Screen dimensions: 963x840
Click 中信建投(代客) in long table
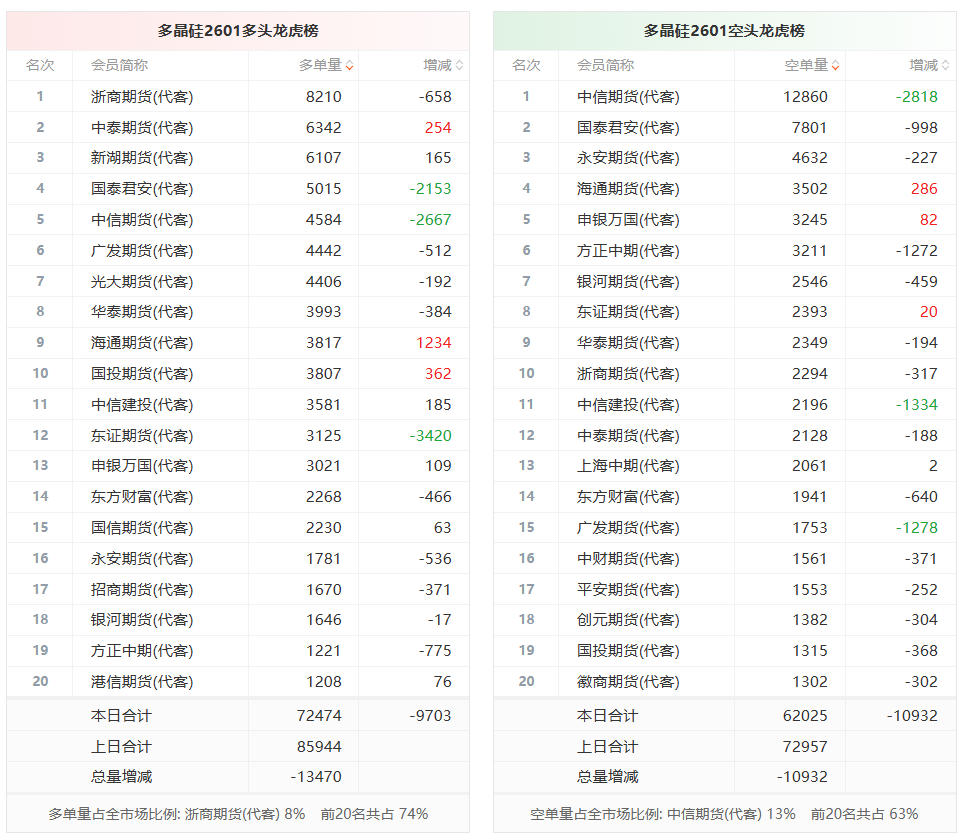(x=142, y=405)
